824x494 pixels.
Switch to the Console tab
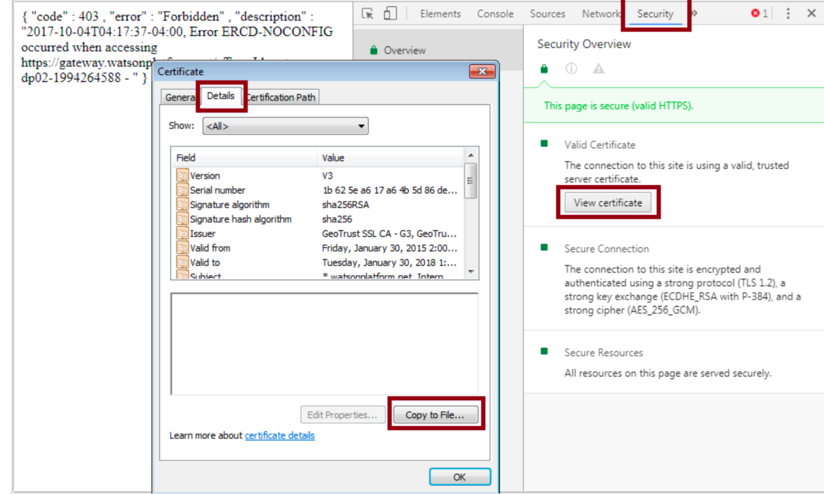coord(495,14)
